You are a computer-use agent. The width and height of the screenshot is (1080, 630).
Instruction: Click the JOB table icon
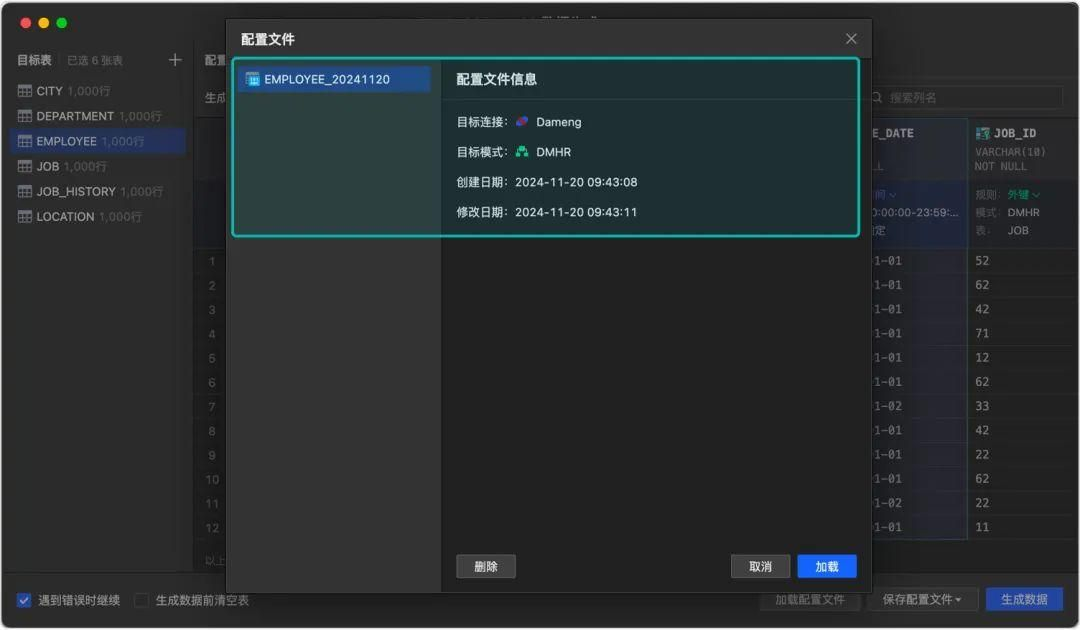25,166
